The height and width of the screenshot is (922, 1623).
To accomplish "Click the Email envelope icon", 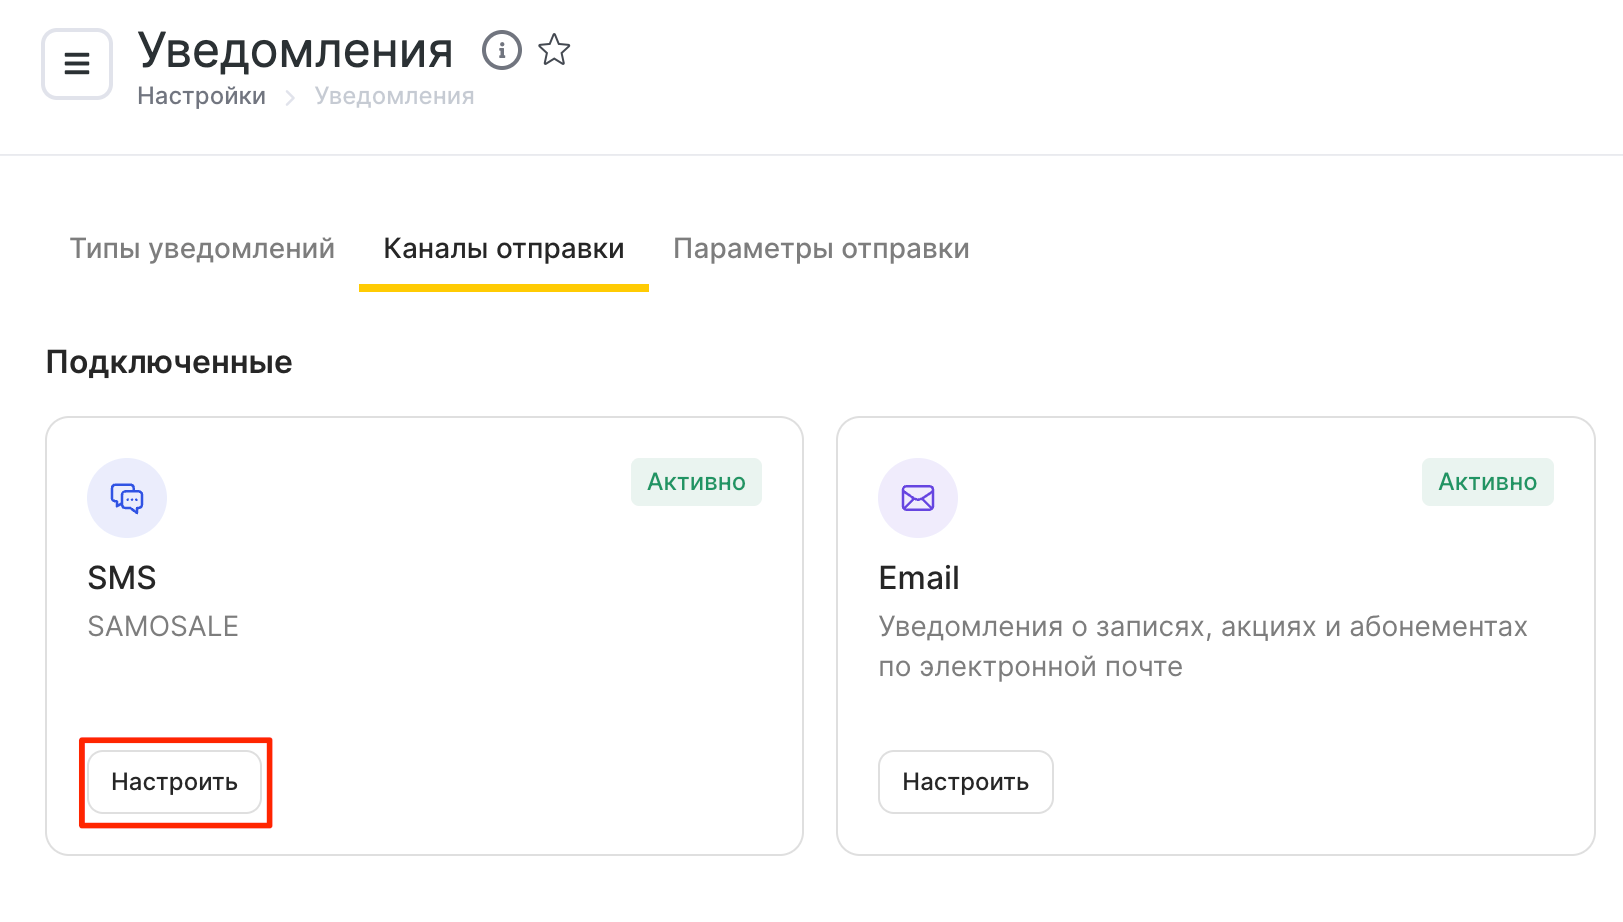I will 918,498.
